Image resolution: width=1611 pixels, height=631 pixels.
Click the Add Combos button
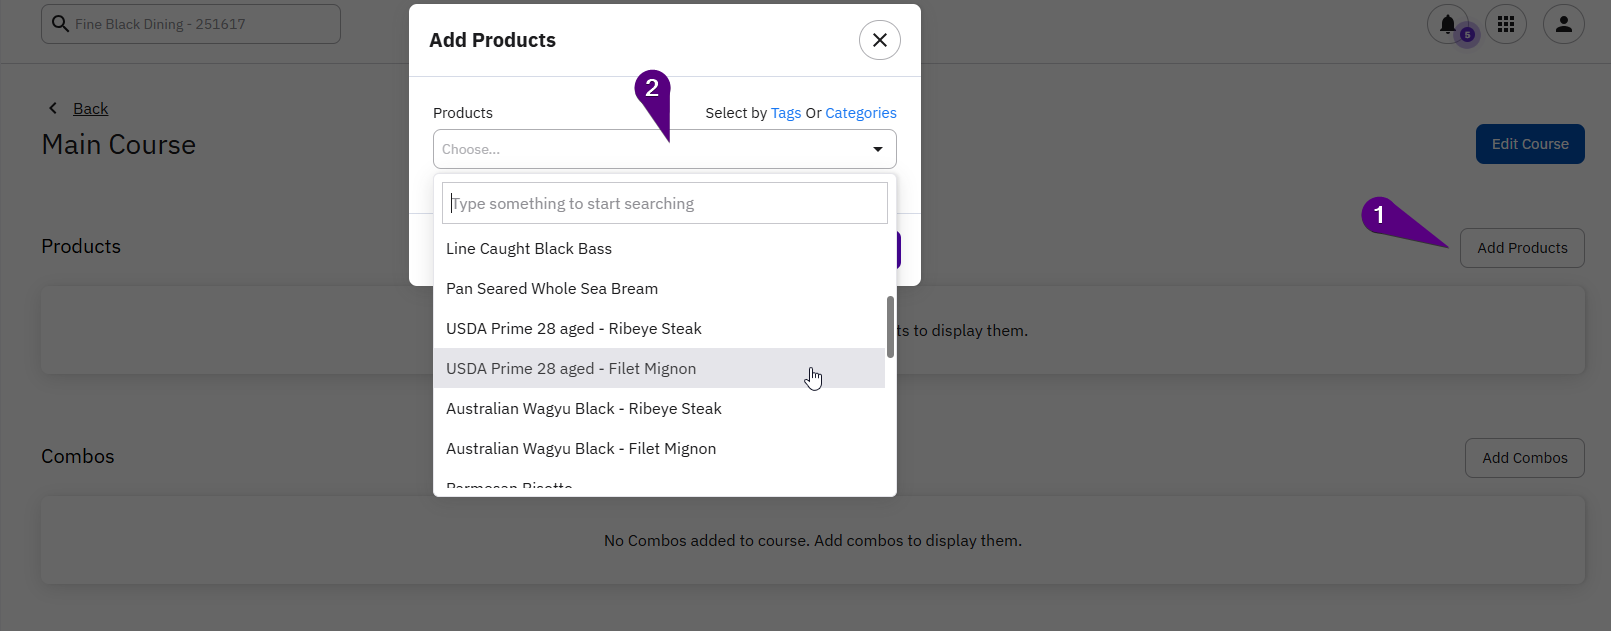(1524, 458)
